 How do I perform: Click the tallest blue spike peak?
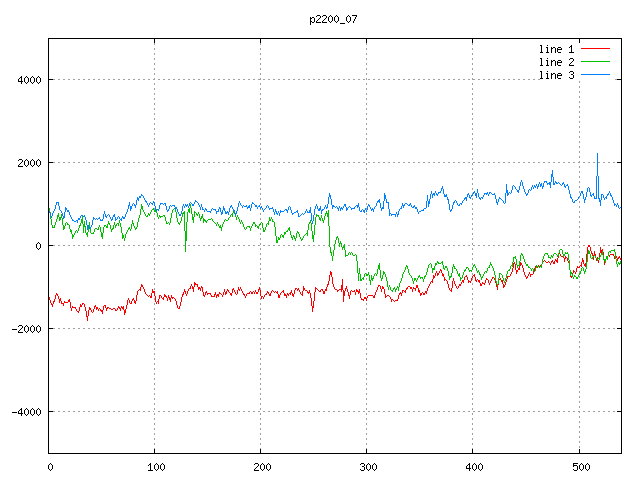pyautogui.click(x=597, y=154)
